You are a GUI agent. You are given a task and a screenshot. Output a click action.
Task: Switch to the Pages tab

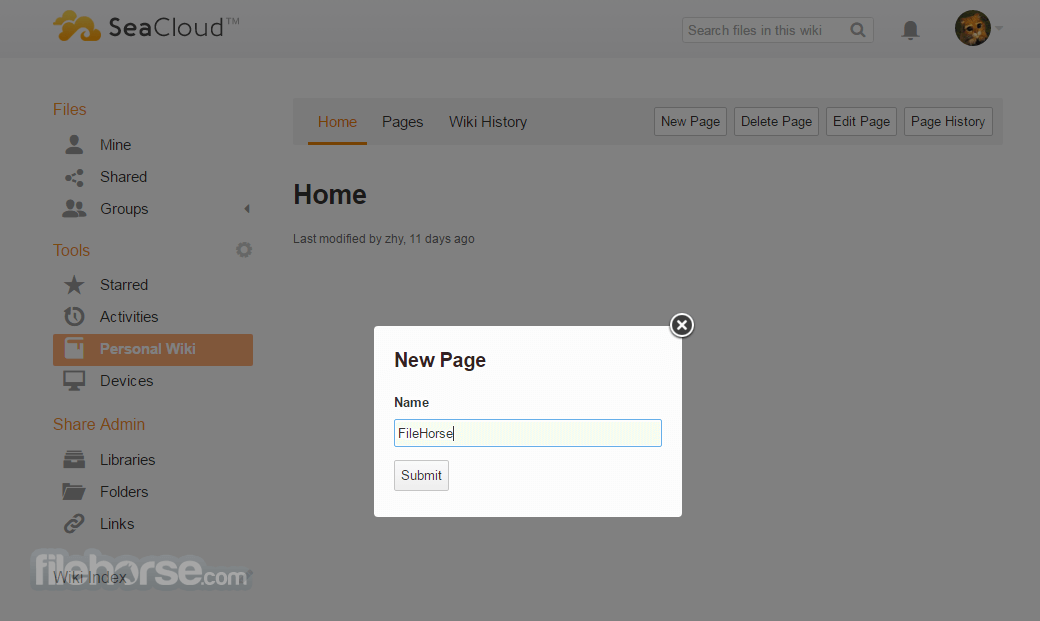click(403, 122)
